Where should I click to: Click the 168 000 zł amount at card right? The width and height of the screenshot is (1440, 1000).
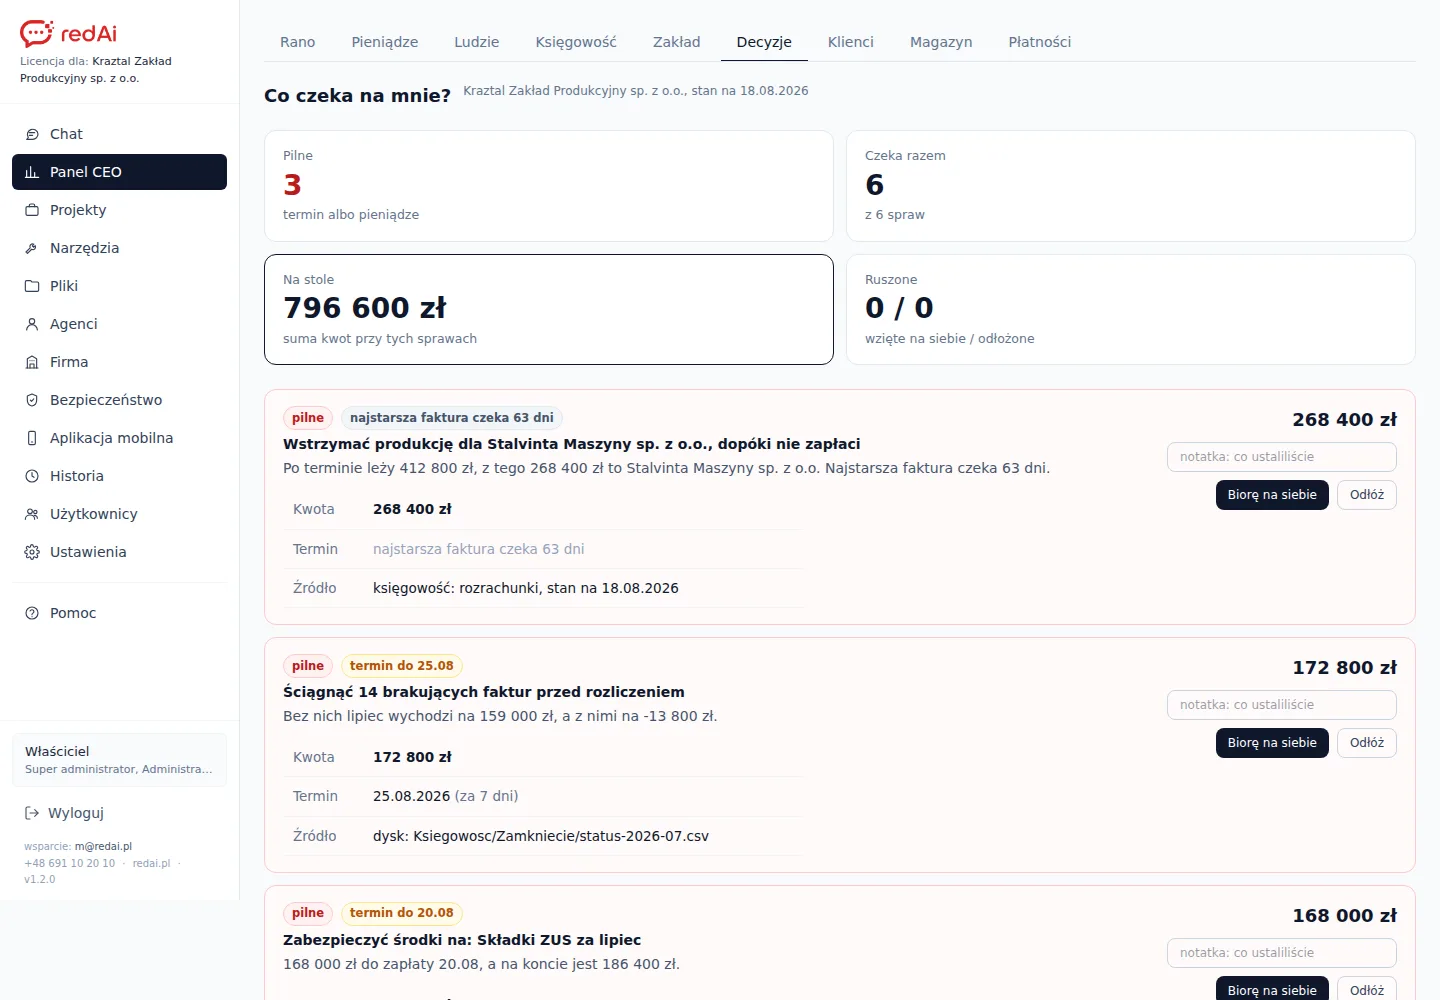point(1345,916)
